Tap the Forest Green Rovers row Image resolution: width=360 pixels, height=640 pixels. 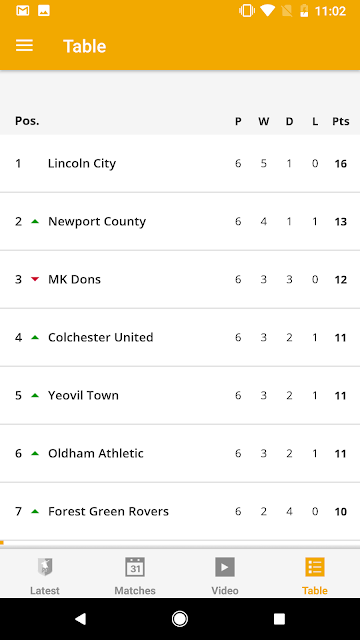tap(180, 511)
